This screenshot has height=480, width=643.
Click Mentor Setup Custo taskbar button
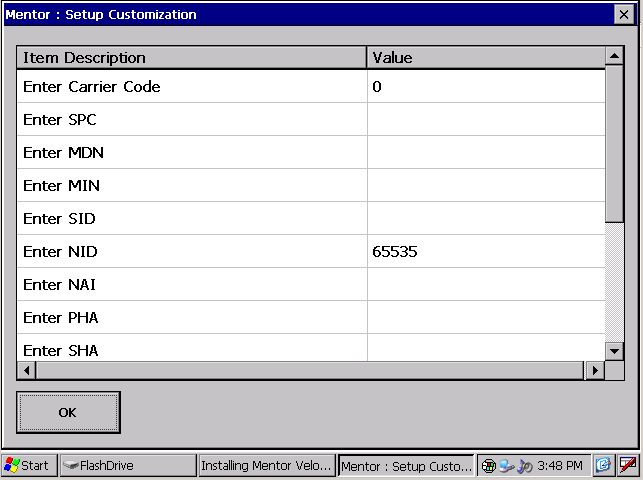pos(406,466)
